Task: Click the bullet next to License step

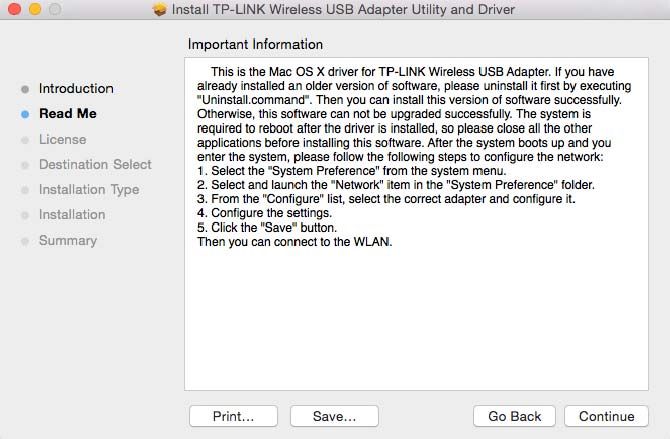Action: point(25,140)
